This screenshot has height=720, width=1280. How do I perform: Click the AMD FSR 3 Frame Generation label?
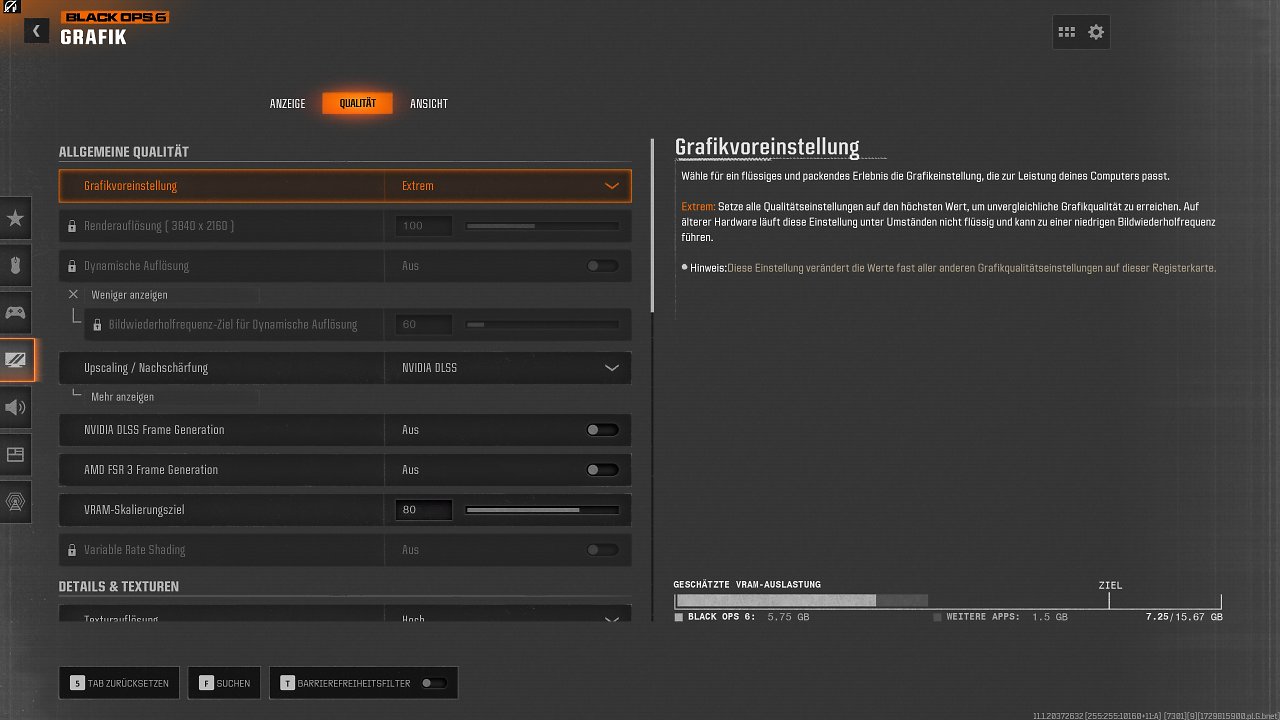(151, 470)
